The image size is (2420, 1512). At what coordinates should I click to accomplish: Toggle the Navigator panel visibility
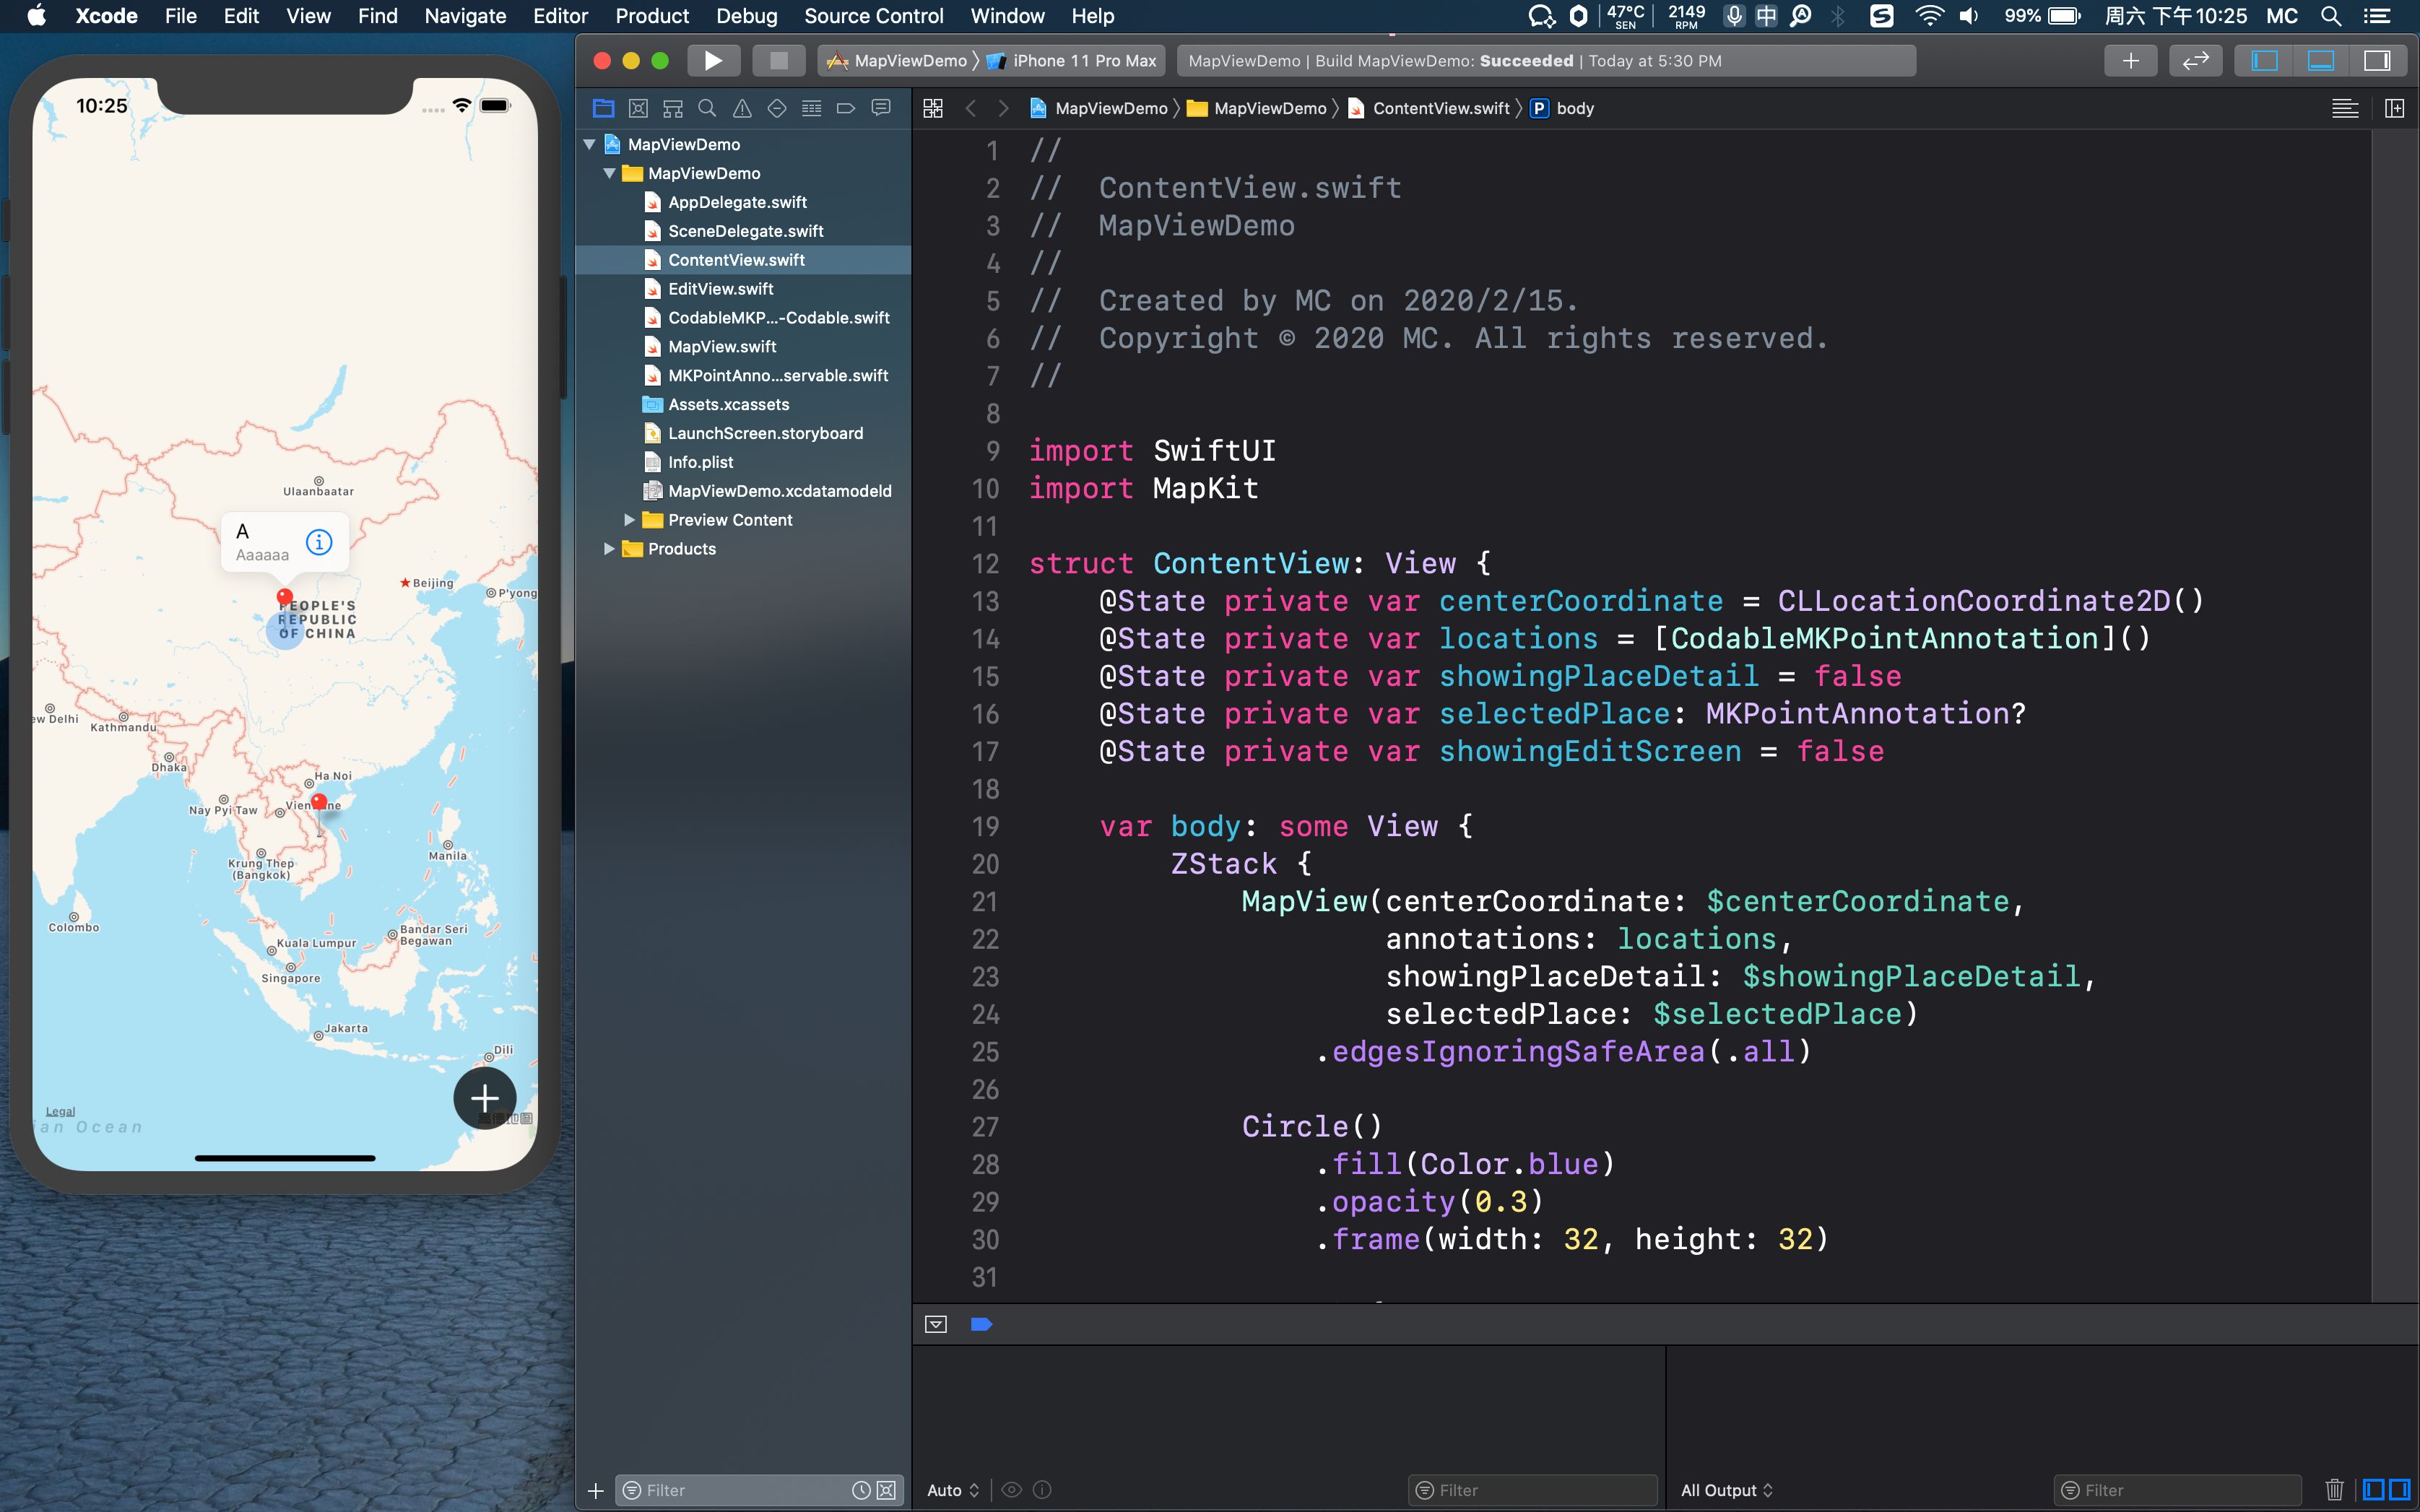(2263, 61)
